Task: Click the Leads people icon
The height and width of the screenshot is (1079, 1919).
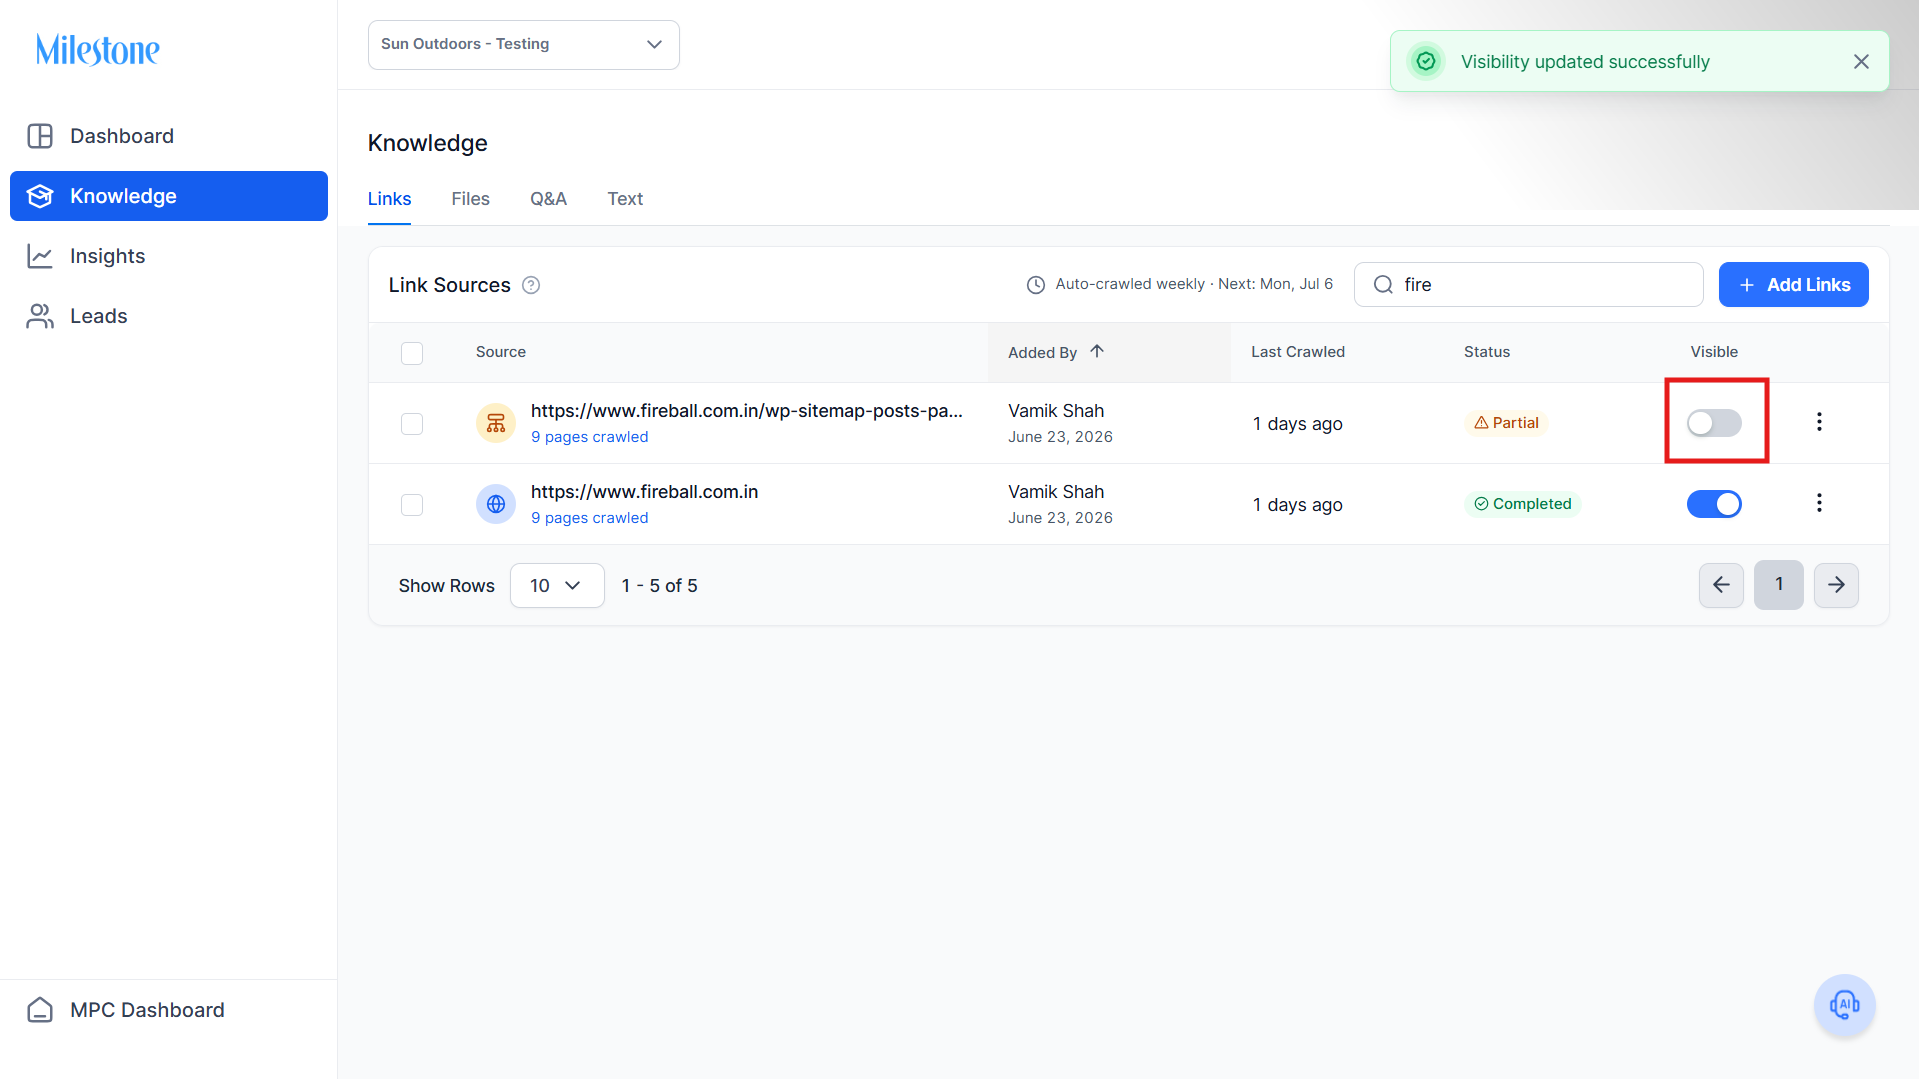Action: click(40, 316)
